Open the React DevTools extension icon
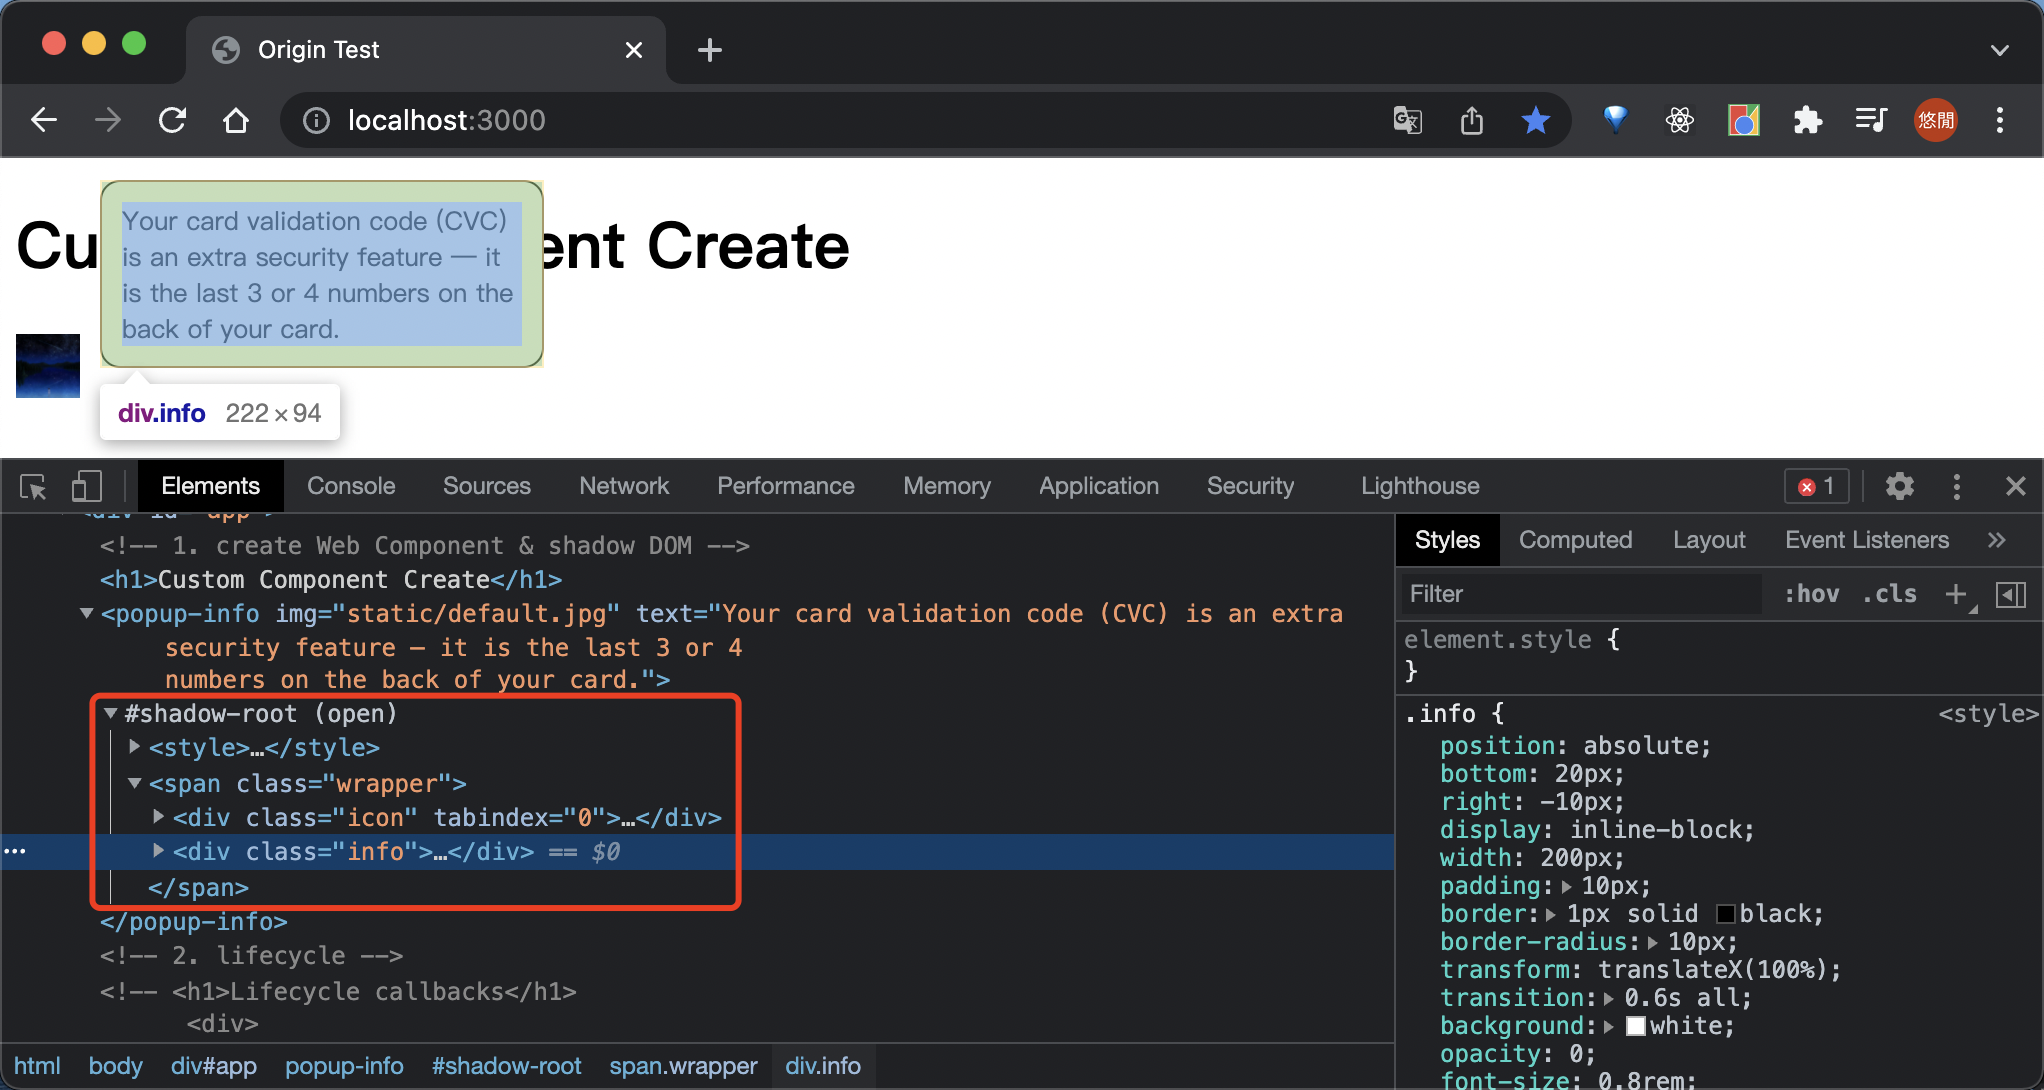Image resolution: width=2044 pixels, height=1090 pixels. [1680, 120]
